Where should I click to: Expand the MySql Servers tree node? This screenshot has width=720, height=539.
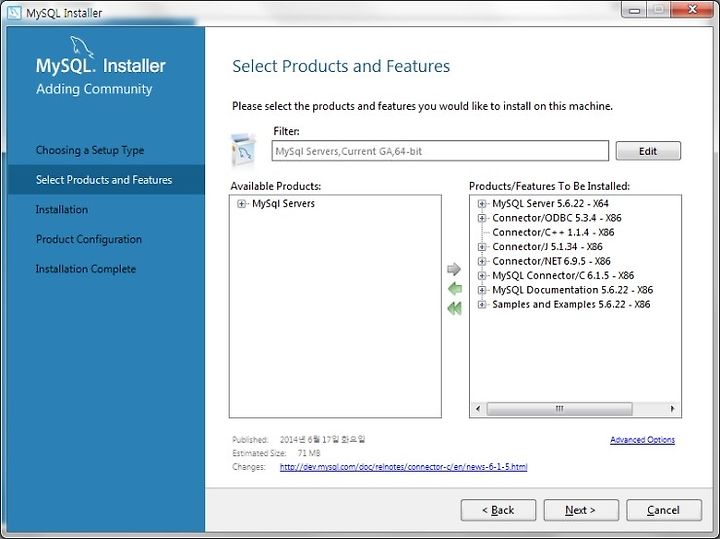pos(242,203)
